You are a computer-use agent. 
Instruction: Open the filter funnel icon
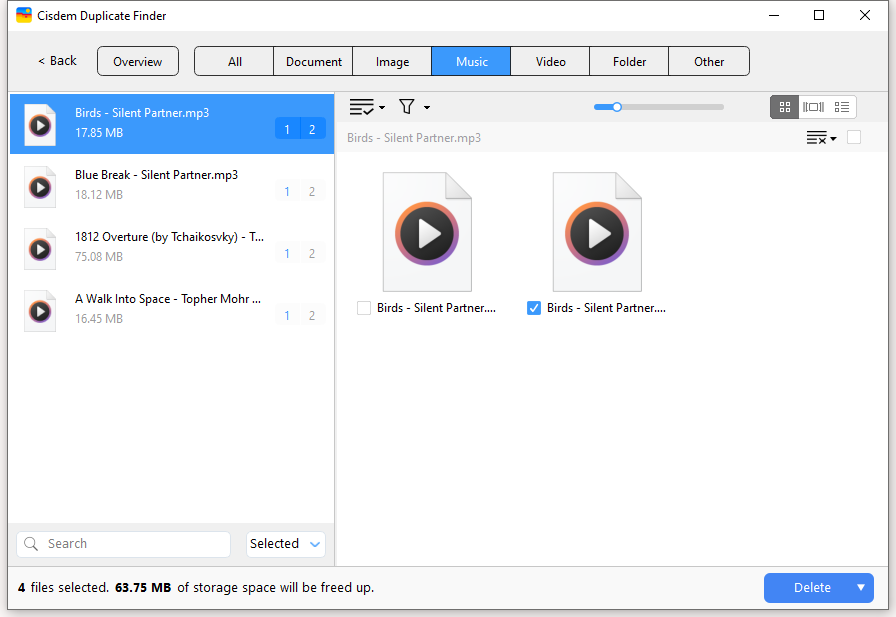tap(407, 107)
